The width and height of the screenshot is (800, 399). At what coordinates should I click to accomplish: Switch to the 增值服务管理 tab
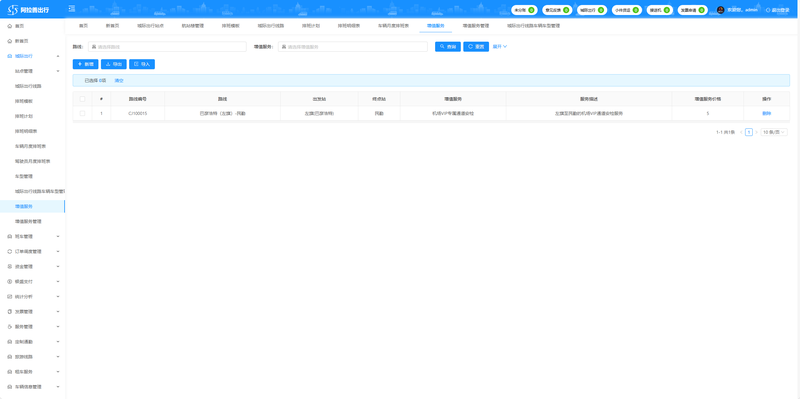(x=476, y=26)
